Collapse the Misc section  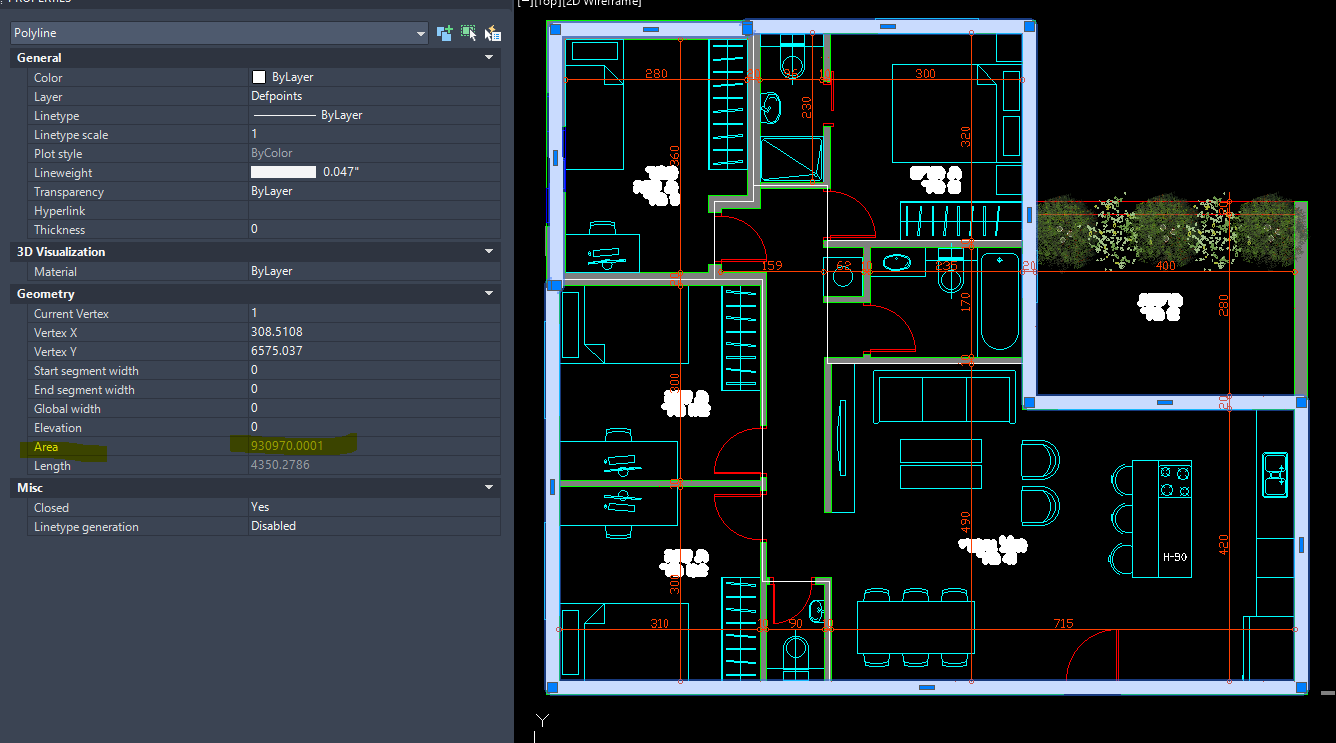point(489,488)
